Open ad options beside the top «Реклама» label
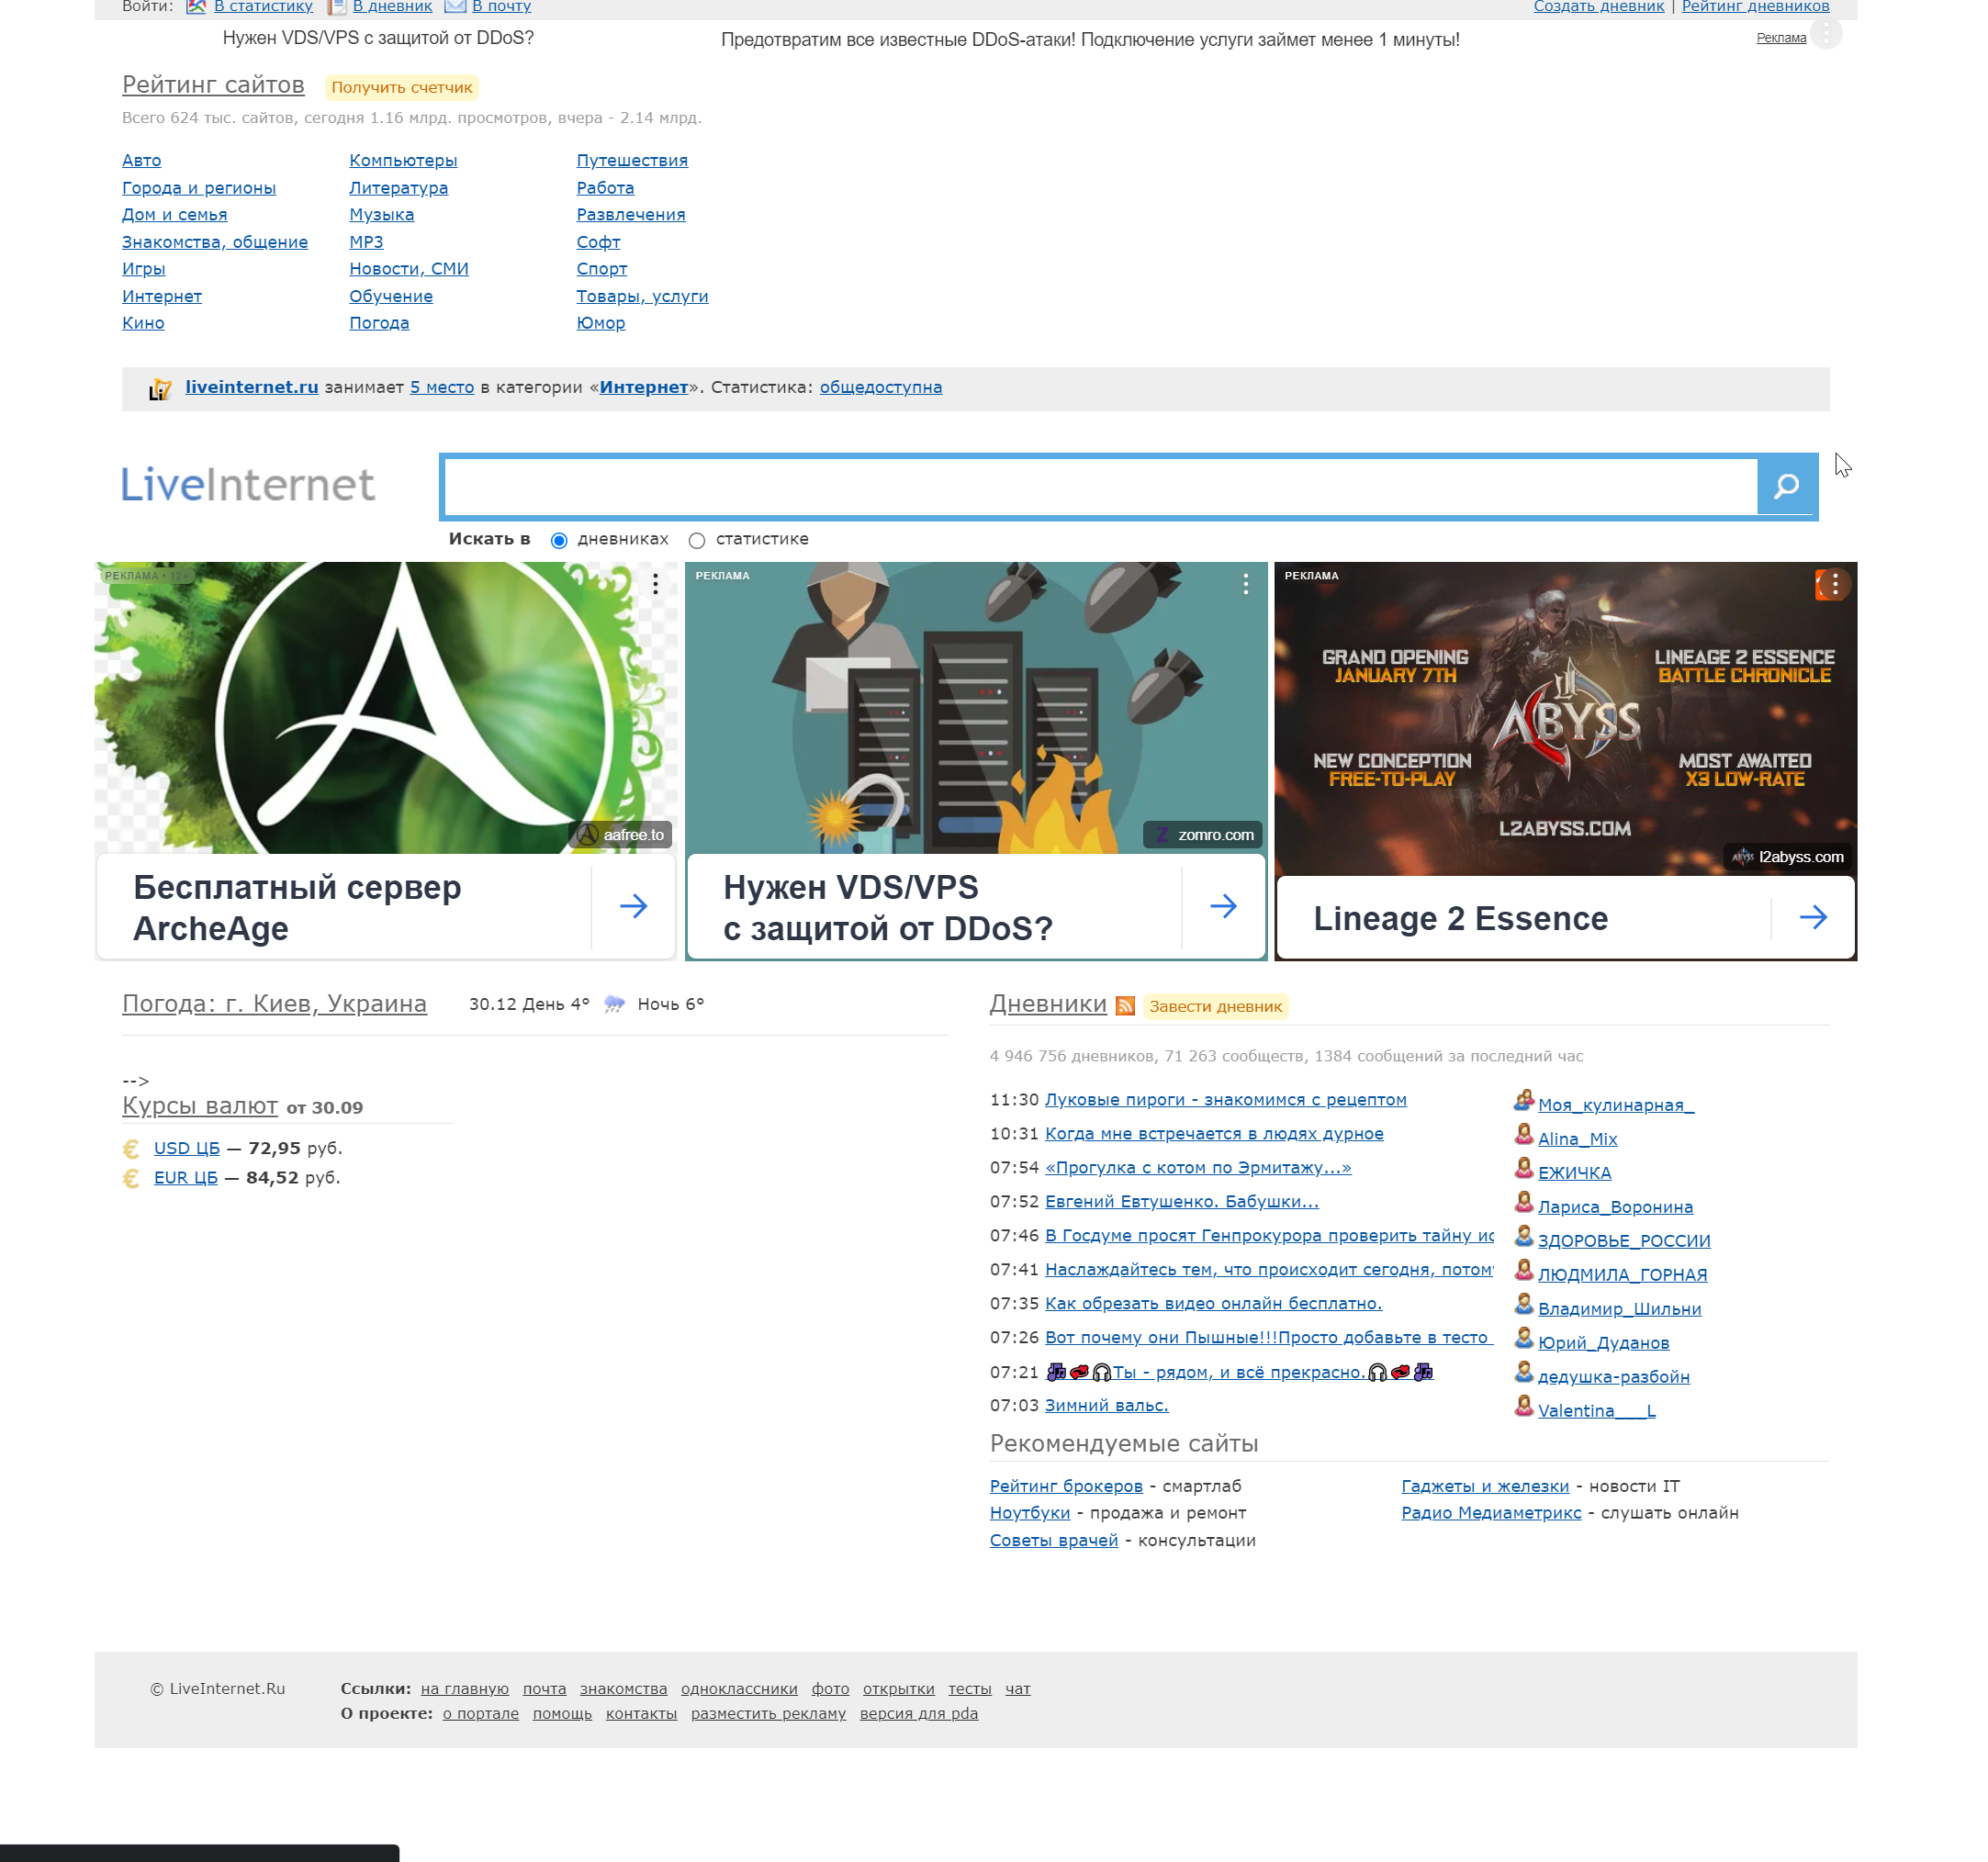This screenshot has width=1988, height=1862. pyautogui.click(x=1827, y=34)
